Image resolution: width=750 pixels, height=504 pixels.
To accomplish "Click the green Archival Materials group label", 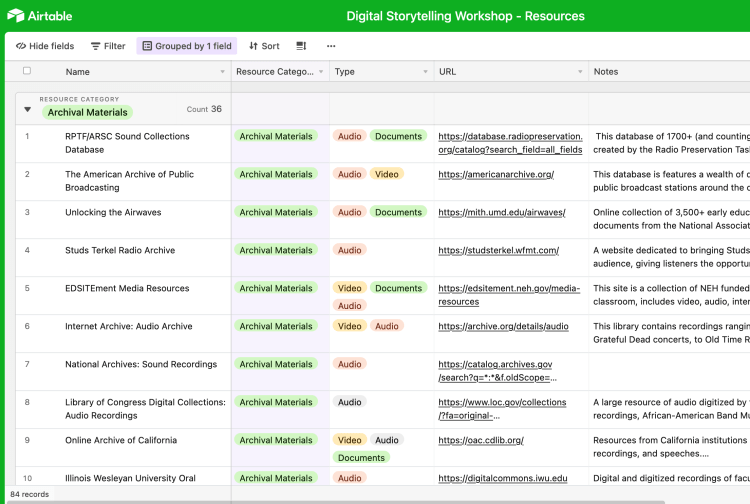I will [x=87, y=113].
